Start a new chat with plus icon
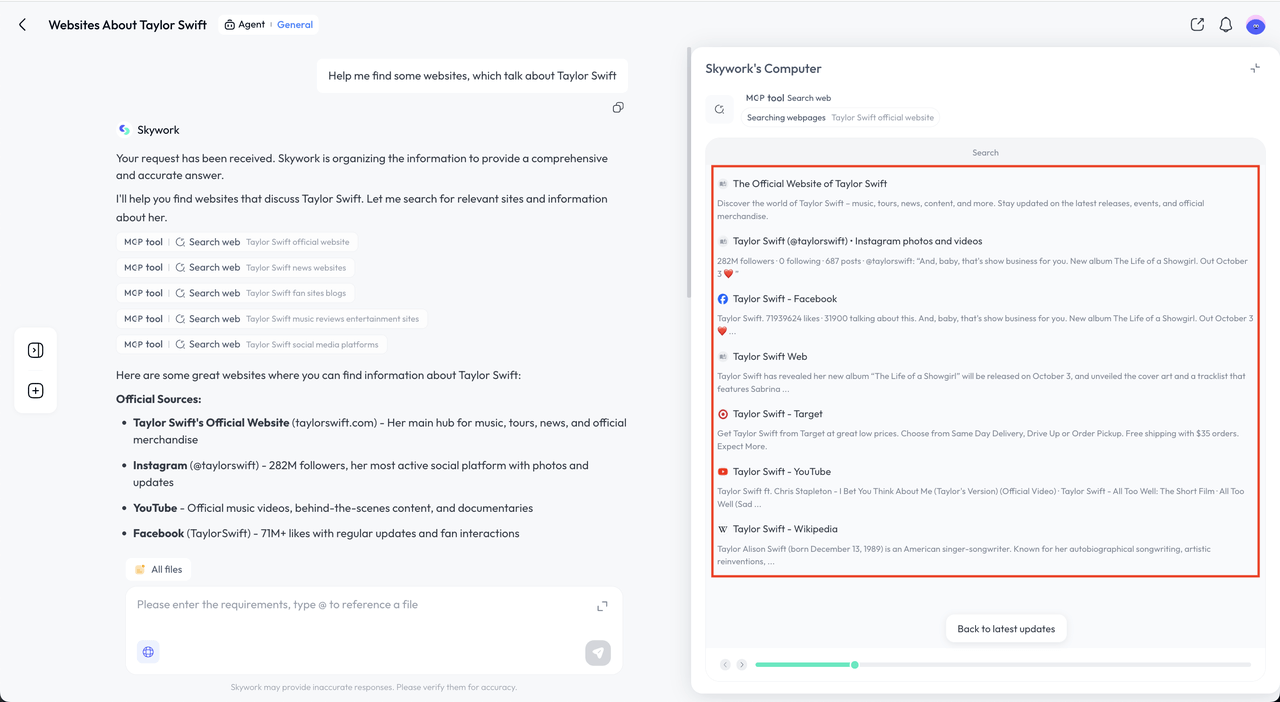This screenshot has width=1280, height=702. [x=36, y=391]
